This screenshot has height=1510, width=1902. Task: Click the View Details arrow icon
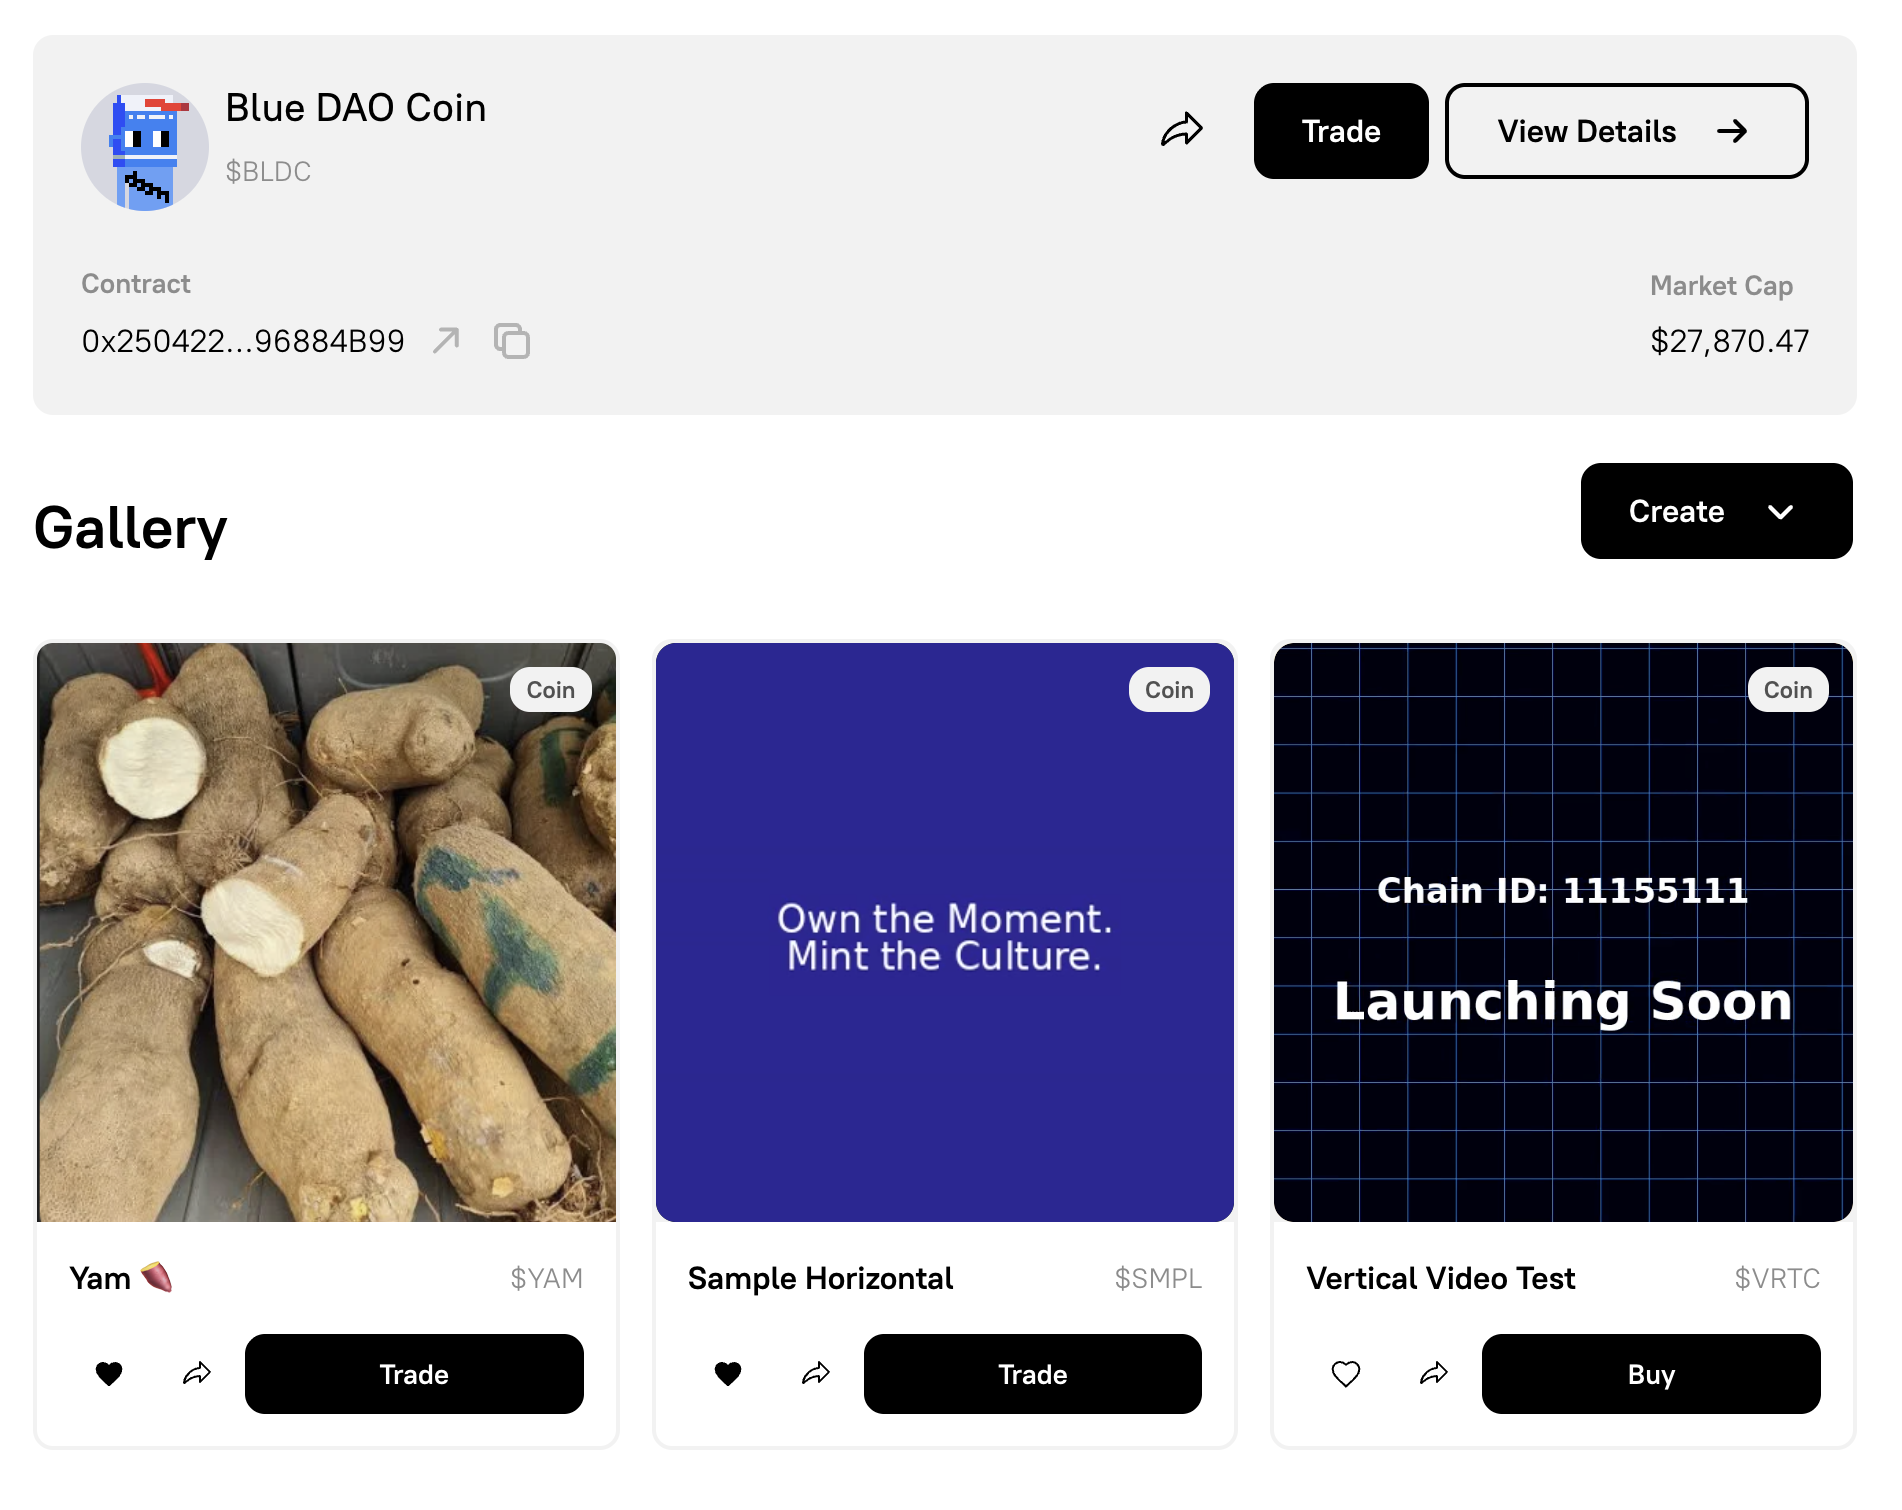point(1732,131)
